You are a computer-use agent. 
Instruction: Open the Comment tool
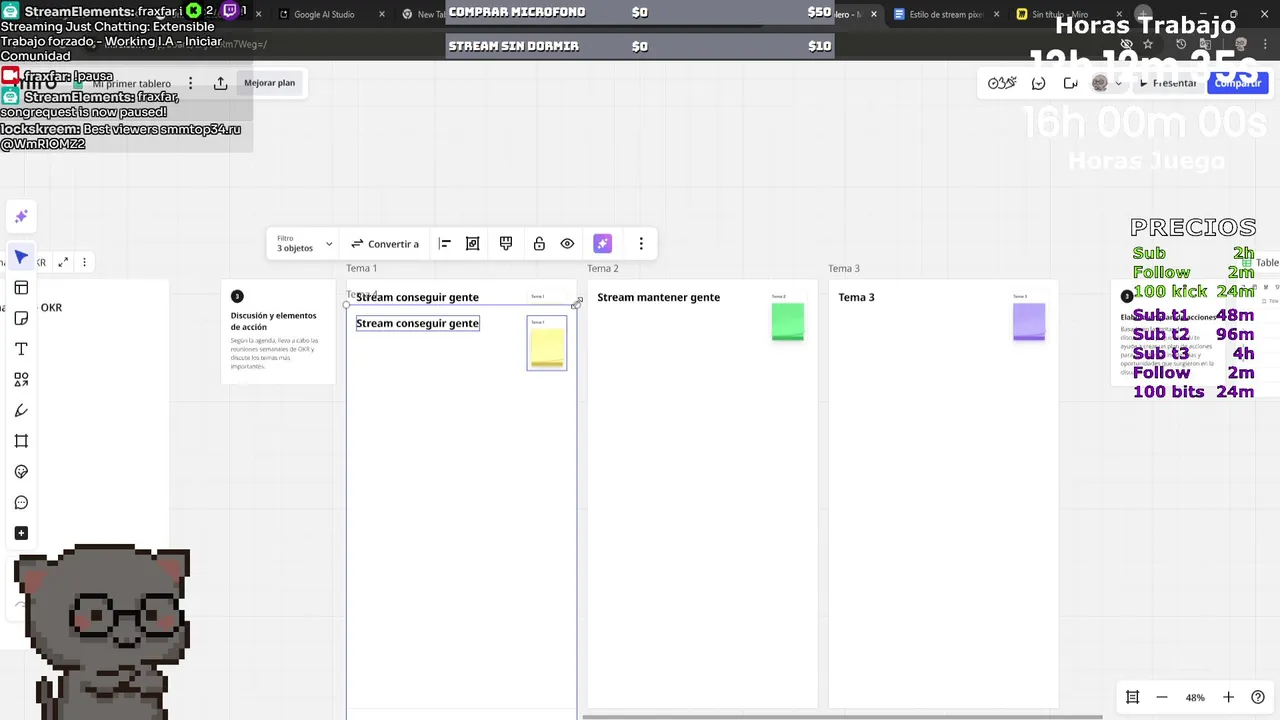(21, 502)
